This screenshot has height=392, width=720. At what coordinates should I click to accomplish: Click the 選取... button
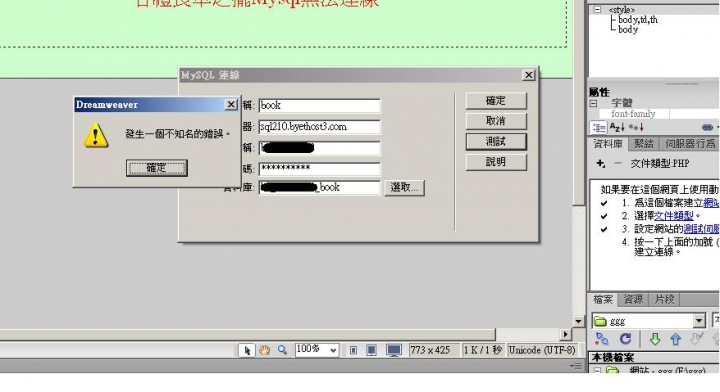click(404, 187)
